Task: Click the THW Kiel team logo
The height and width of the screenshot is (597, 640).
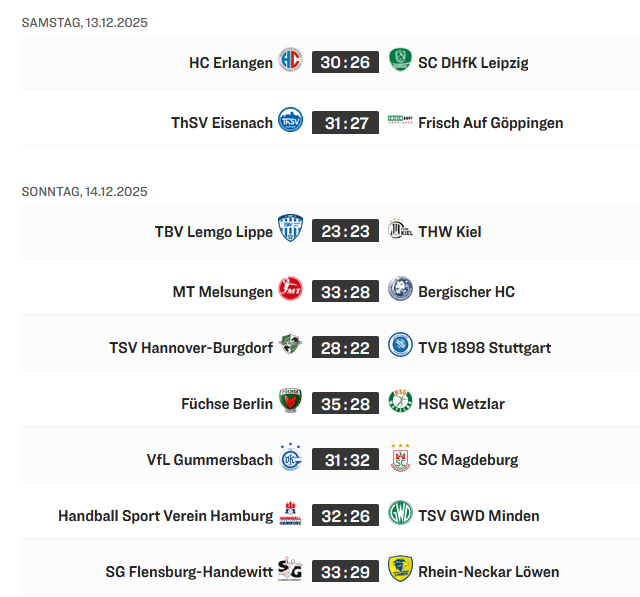Action: click(400, 230)
